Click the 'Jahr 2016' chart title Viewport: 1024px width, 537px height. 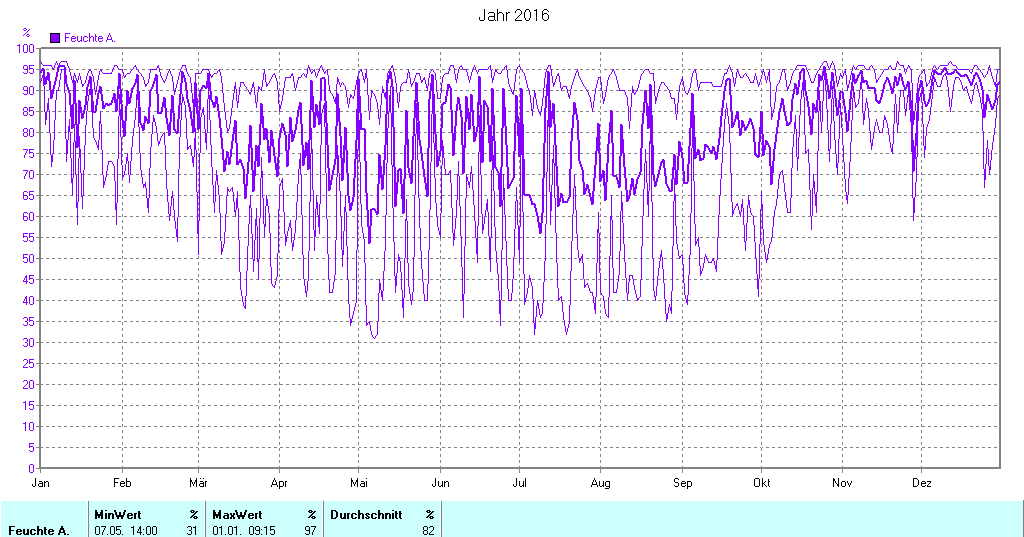pyautogui.click(x=513, y=16)
